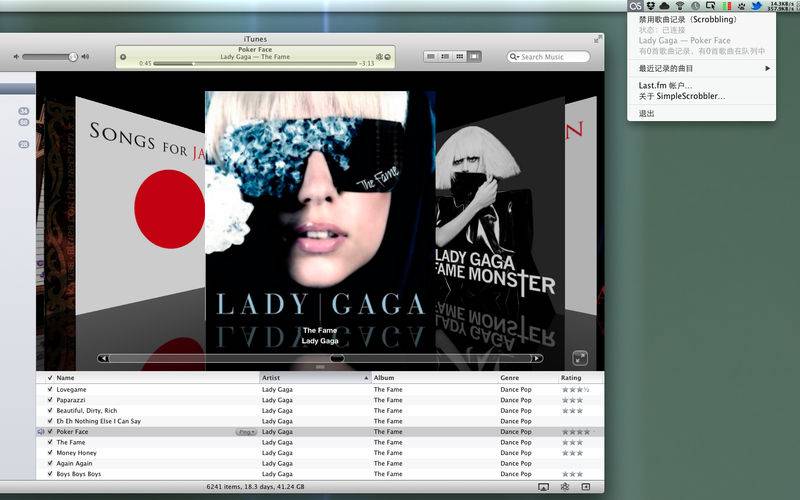Uncheck the Lovegame song checkbox

(50, 389)
